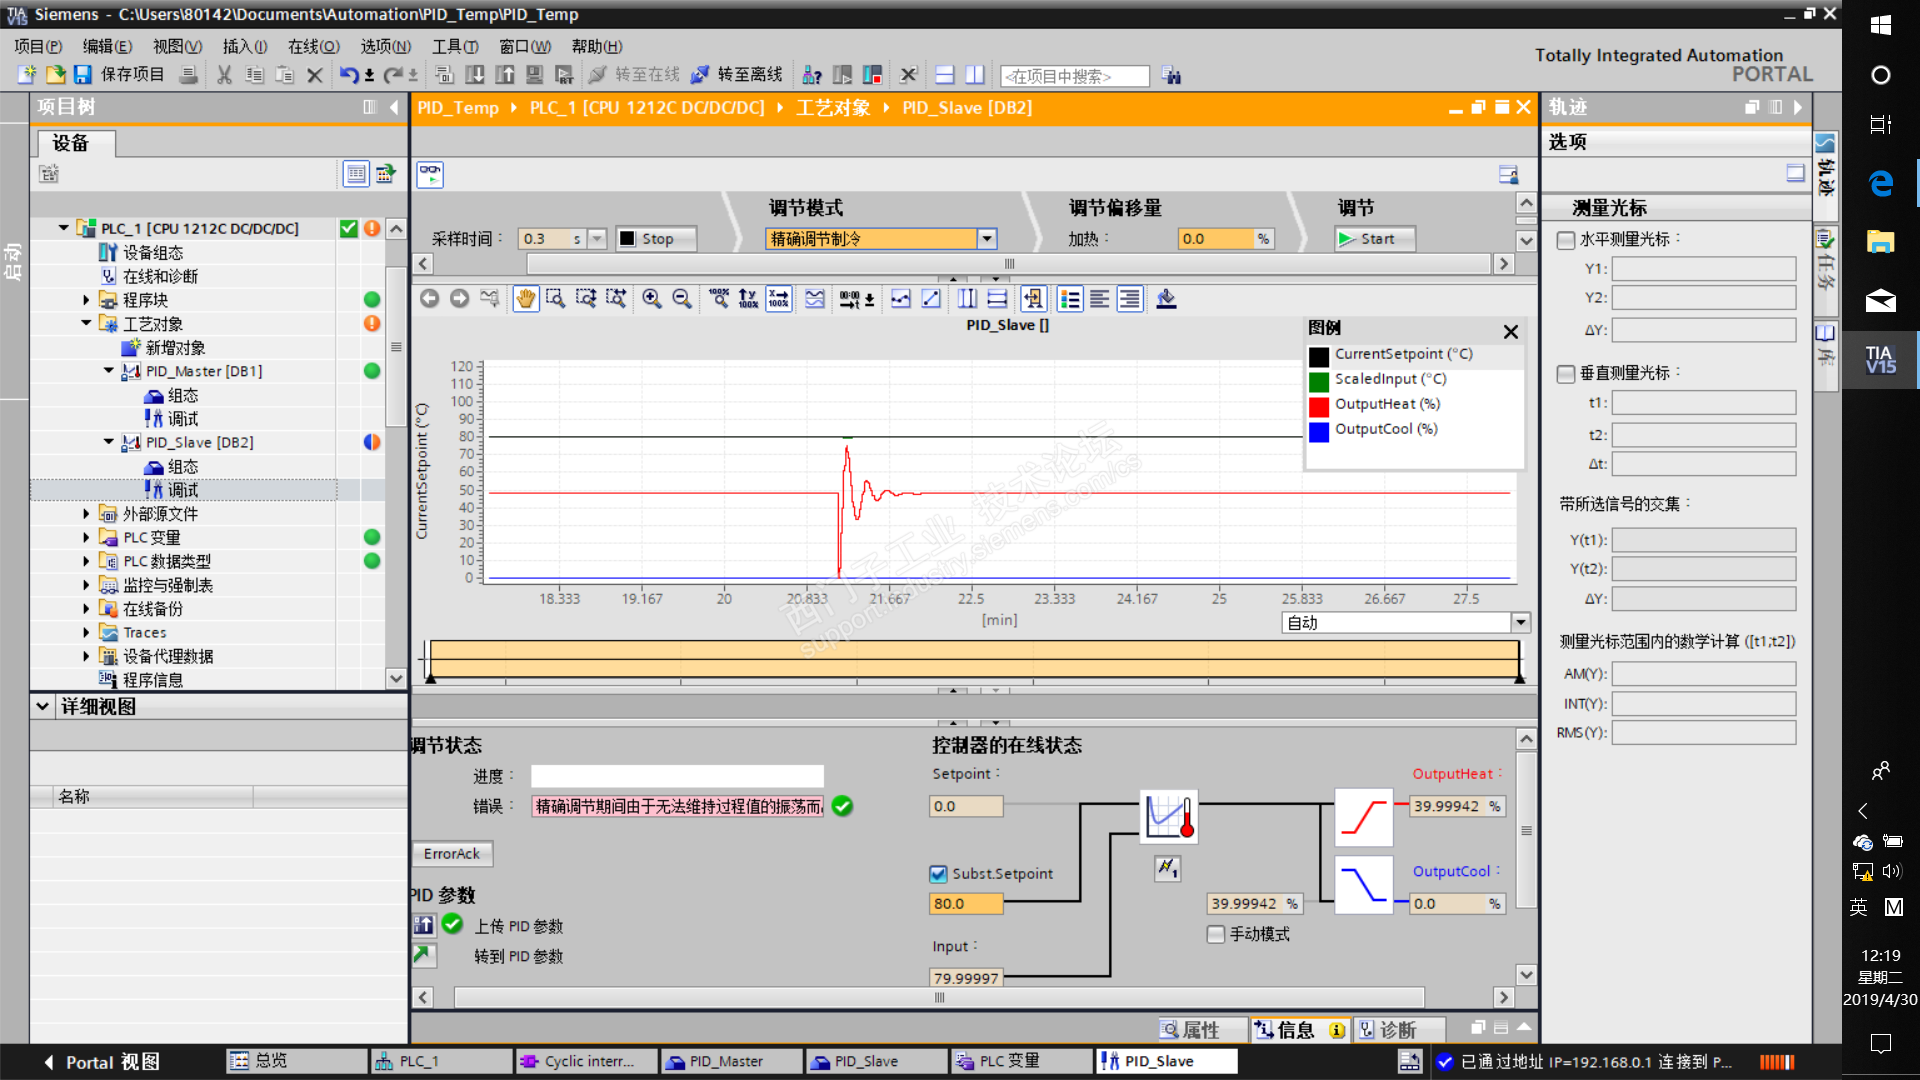The width and height of the screenshot is (1920, 1080).
Task: Uncheck the Subst.Setpoint checkbox
Action: click(938, 874)
